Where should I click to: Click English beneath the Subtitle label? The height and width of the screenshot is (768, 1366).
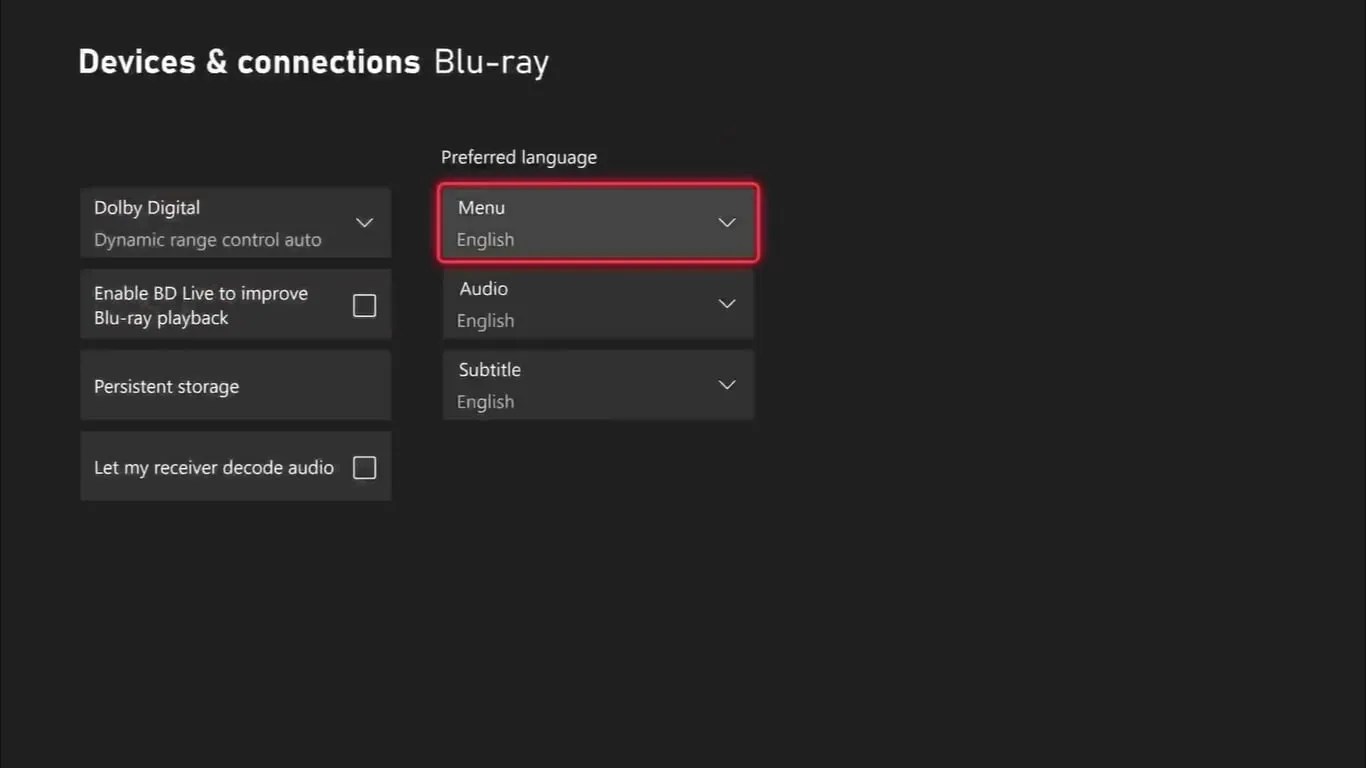[485, 401]
